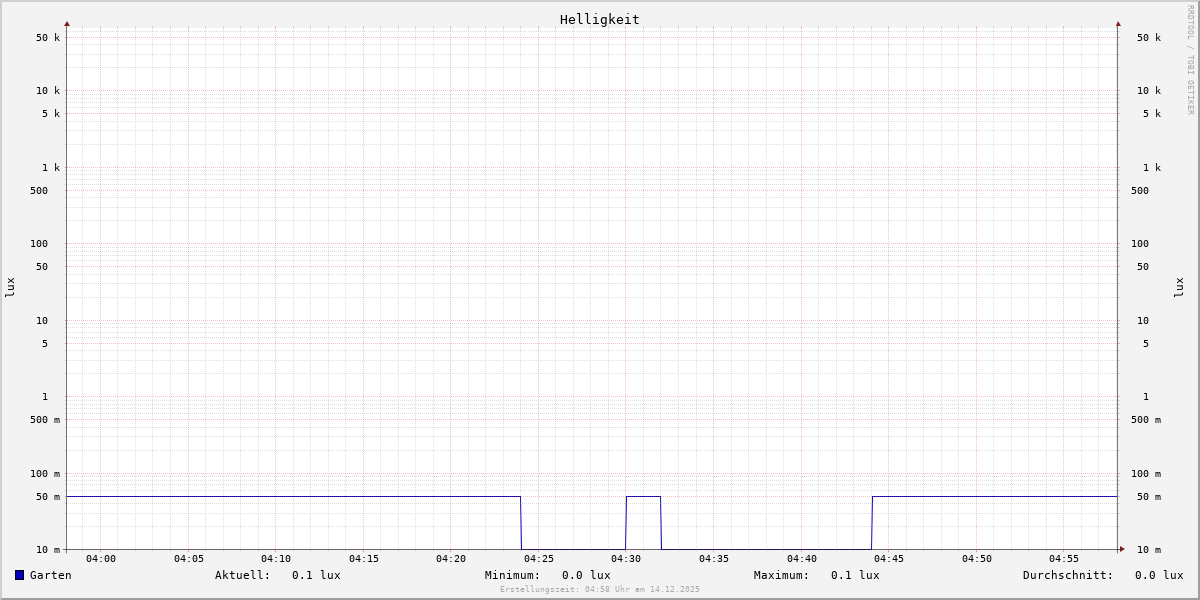Click the 04:00 time axis label

click(x=101, y=559)
